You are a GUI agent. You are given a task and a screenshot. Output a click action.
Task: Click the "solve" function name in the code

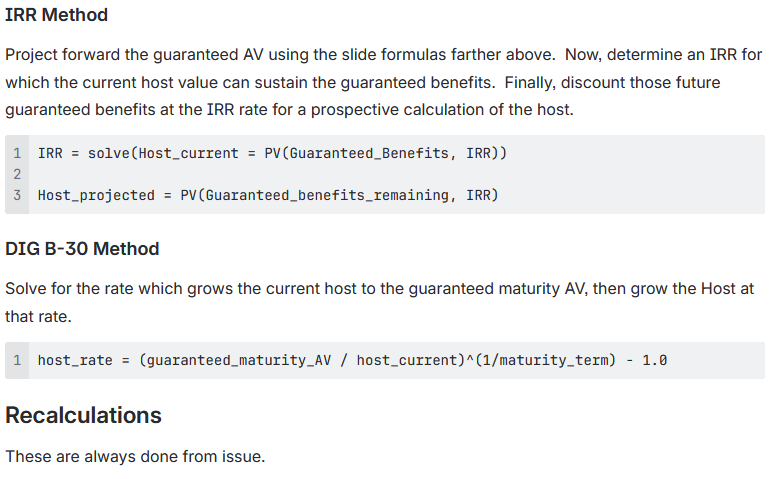109,153
